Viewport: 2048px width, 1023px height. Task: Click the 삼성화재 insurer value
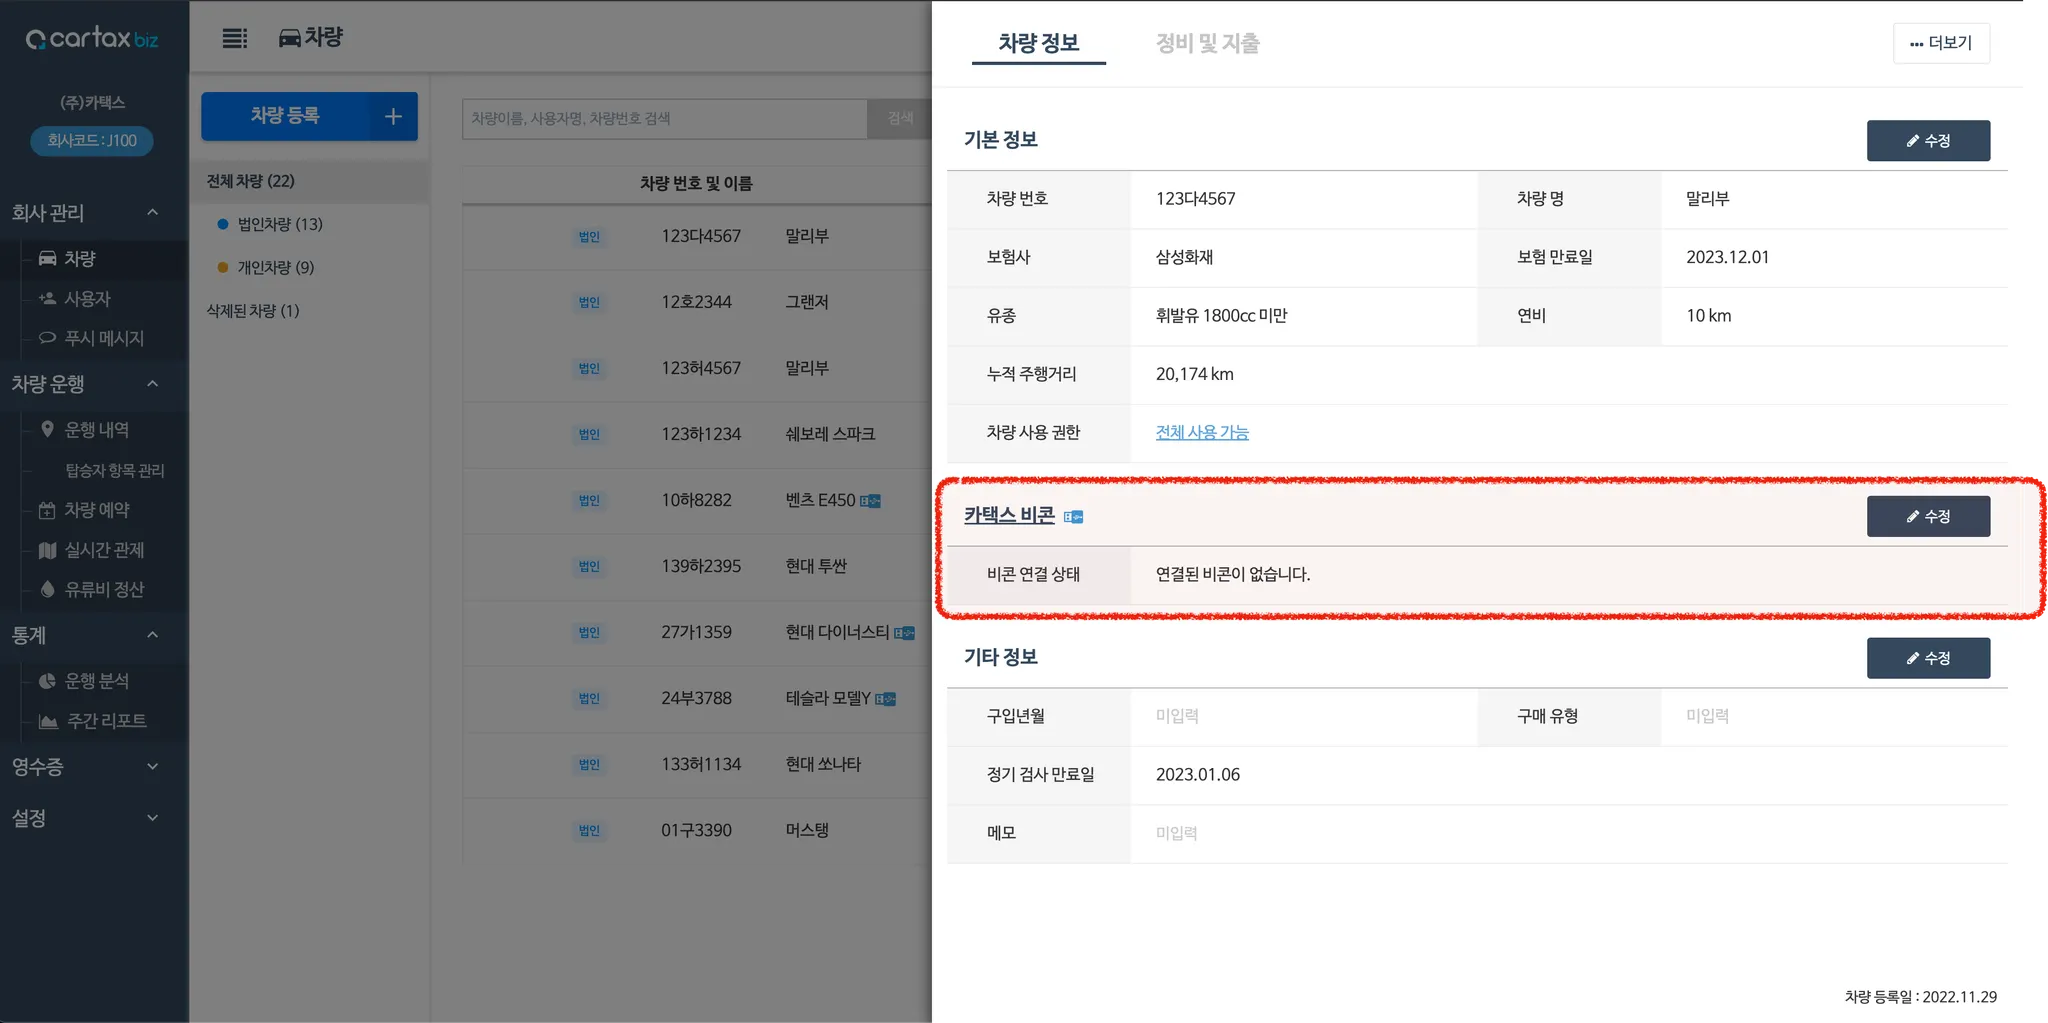pyautogui.click(x=1184, y=257)
